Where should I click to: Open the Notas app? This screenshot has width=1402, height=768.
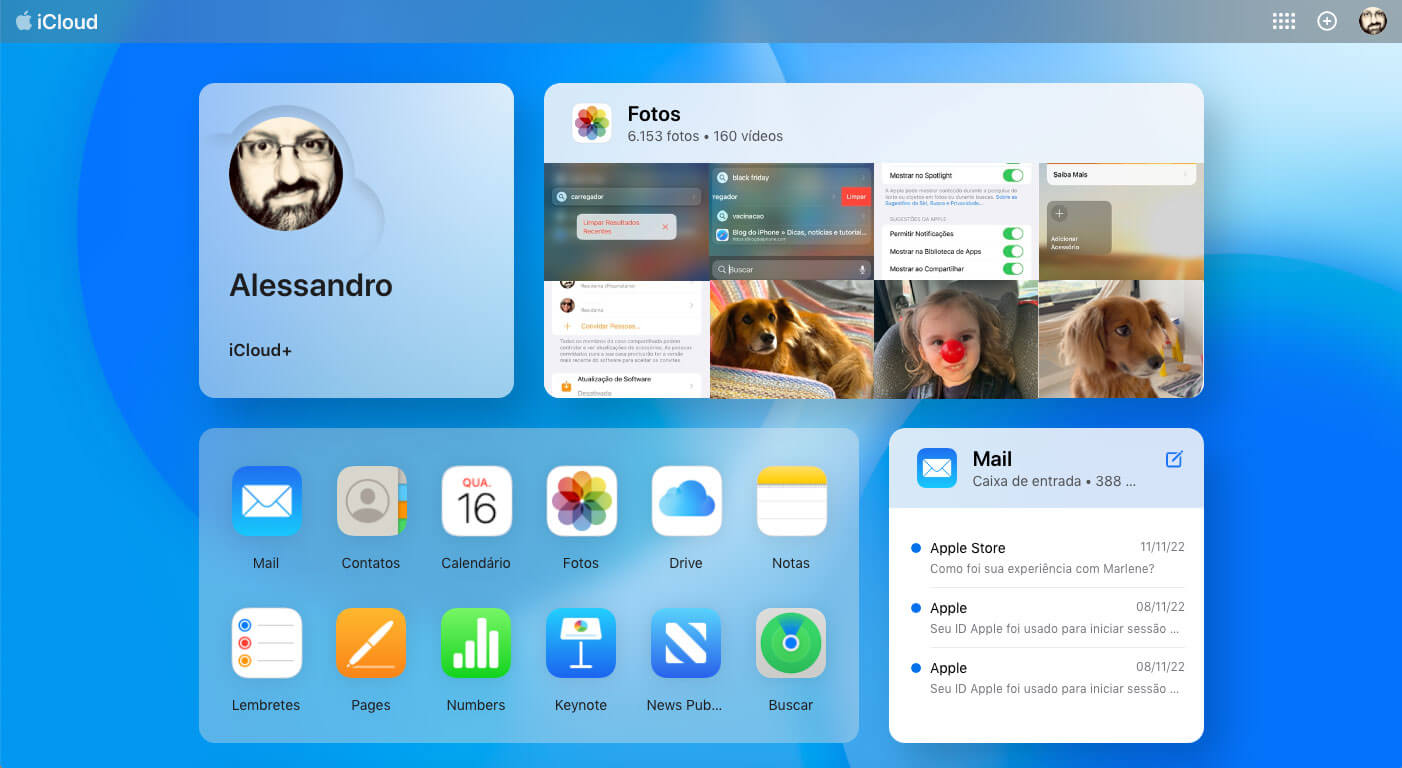(x=791, y=501)
